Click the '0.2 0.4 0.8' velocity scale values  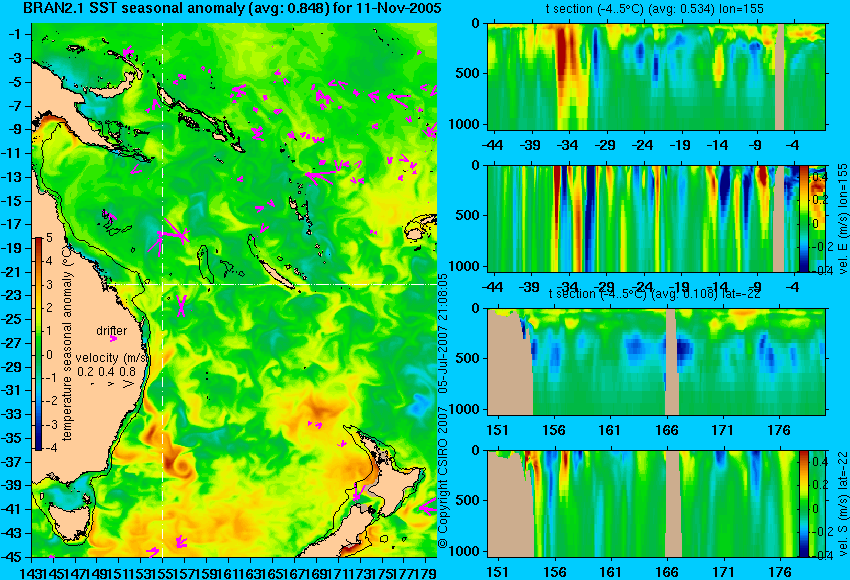pyautogui.click(x=106, y=372)
